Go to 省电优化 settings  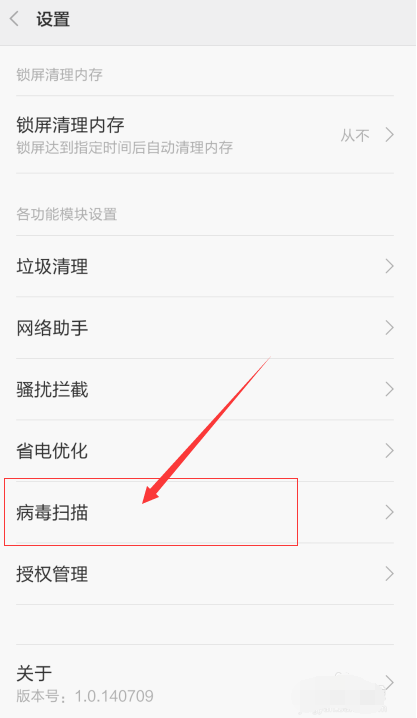[205, 451]
